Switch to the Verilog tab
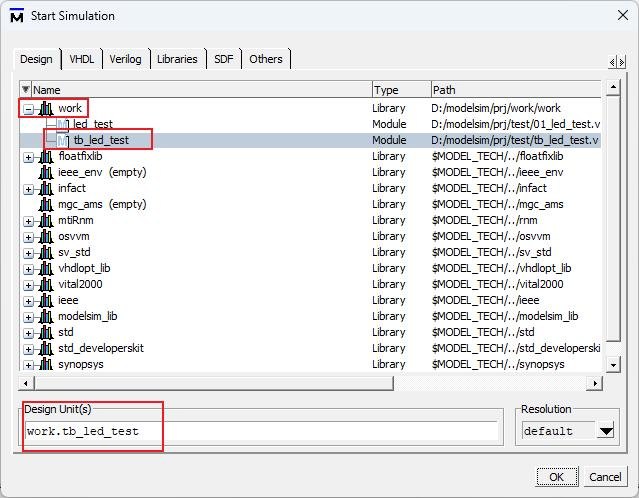 126,59
